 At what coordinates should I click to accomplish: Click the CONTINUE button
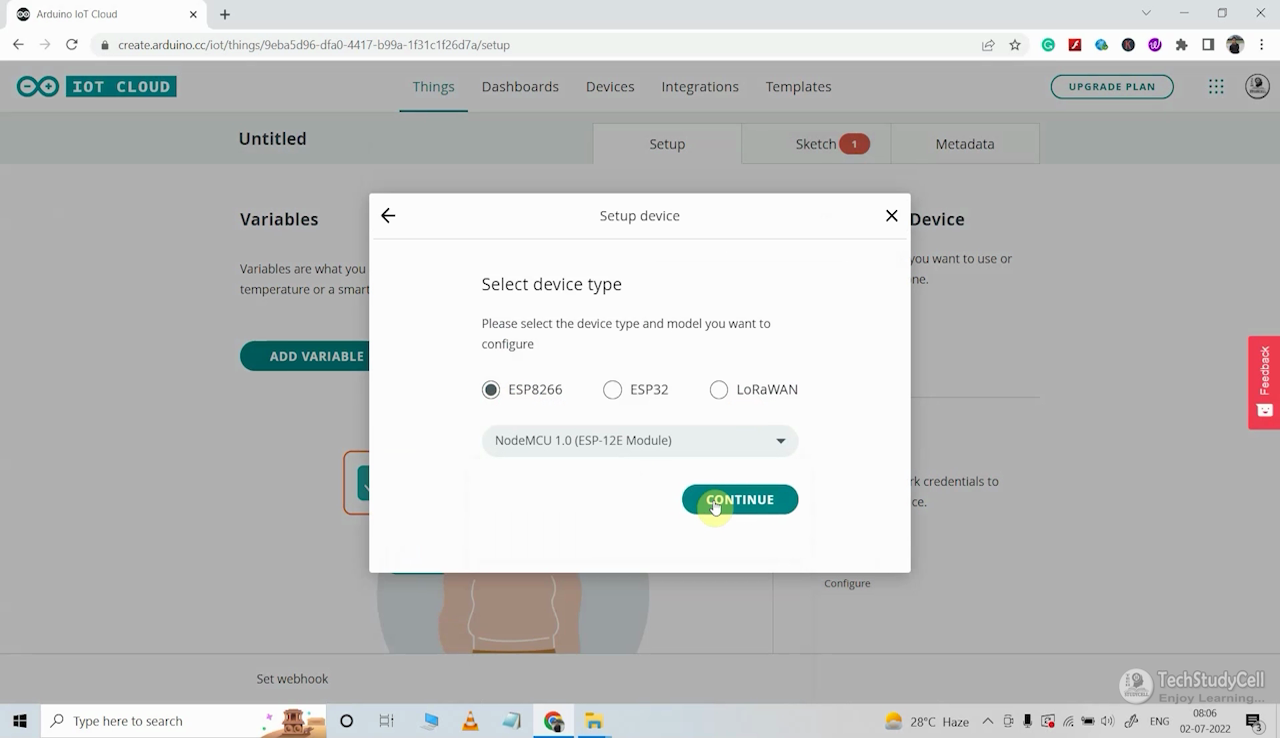point(740,500)
